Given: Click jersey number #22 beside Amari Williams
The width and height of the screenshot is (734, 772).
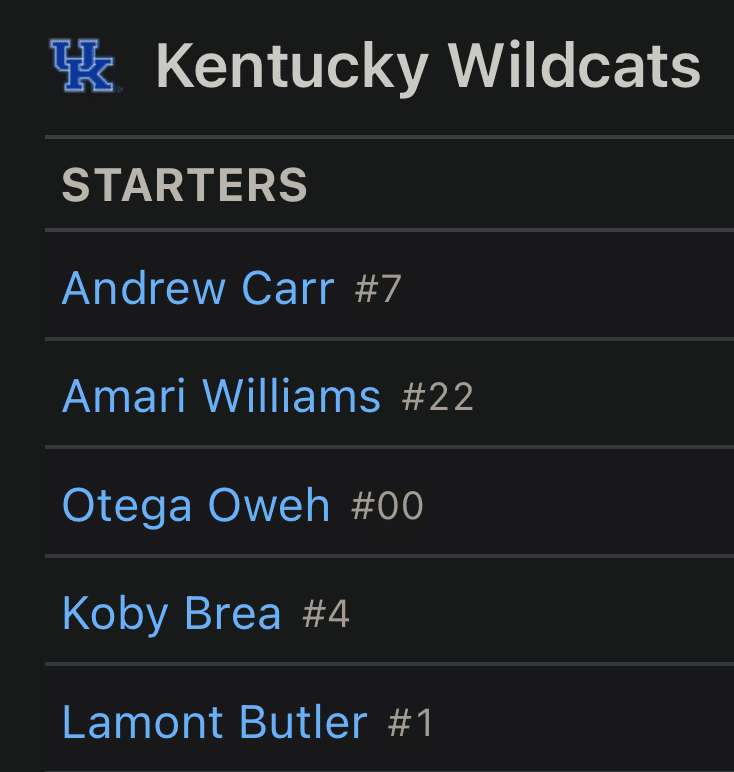Looking at the screenshot, I should 438,398.
